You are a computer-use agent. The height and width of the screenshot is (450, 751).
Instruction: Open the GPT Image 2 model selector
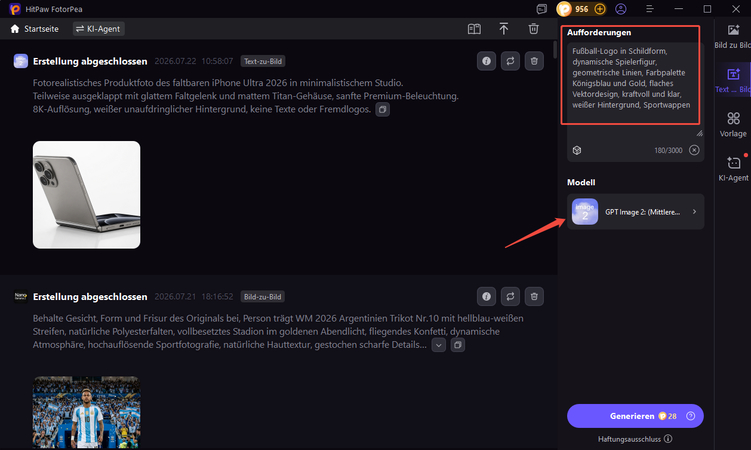click(636, 212)
